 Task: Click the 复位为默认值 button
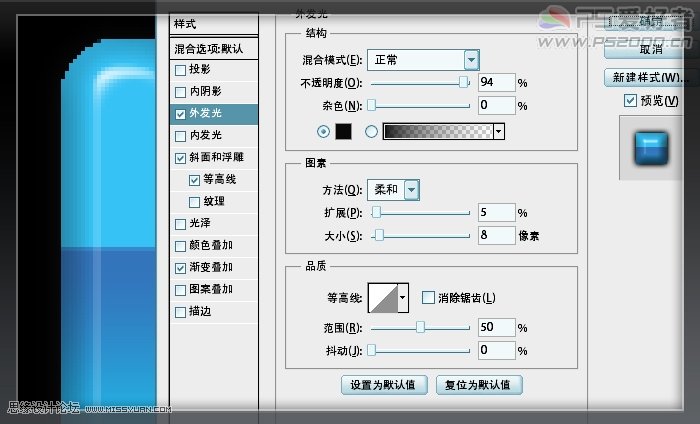(479, 385)
